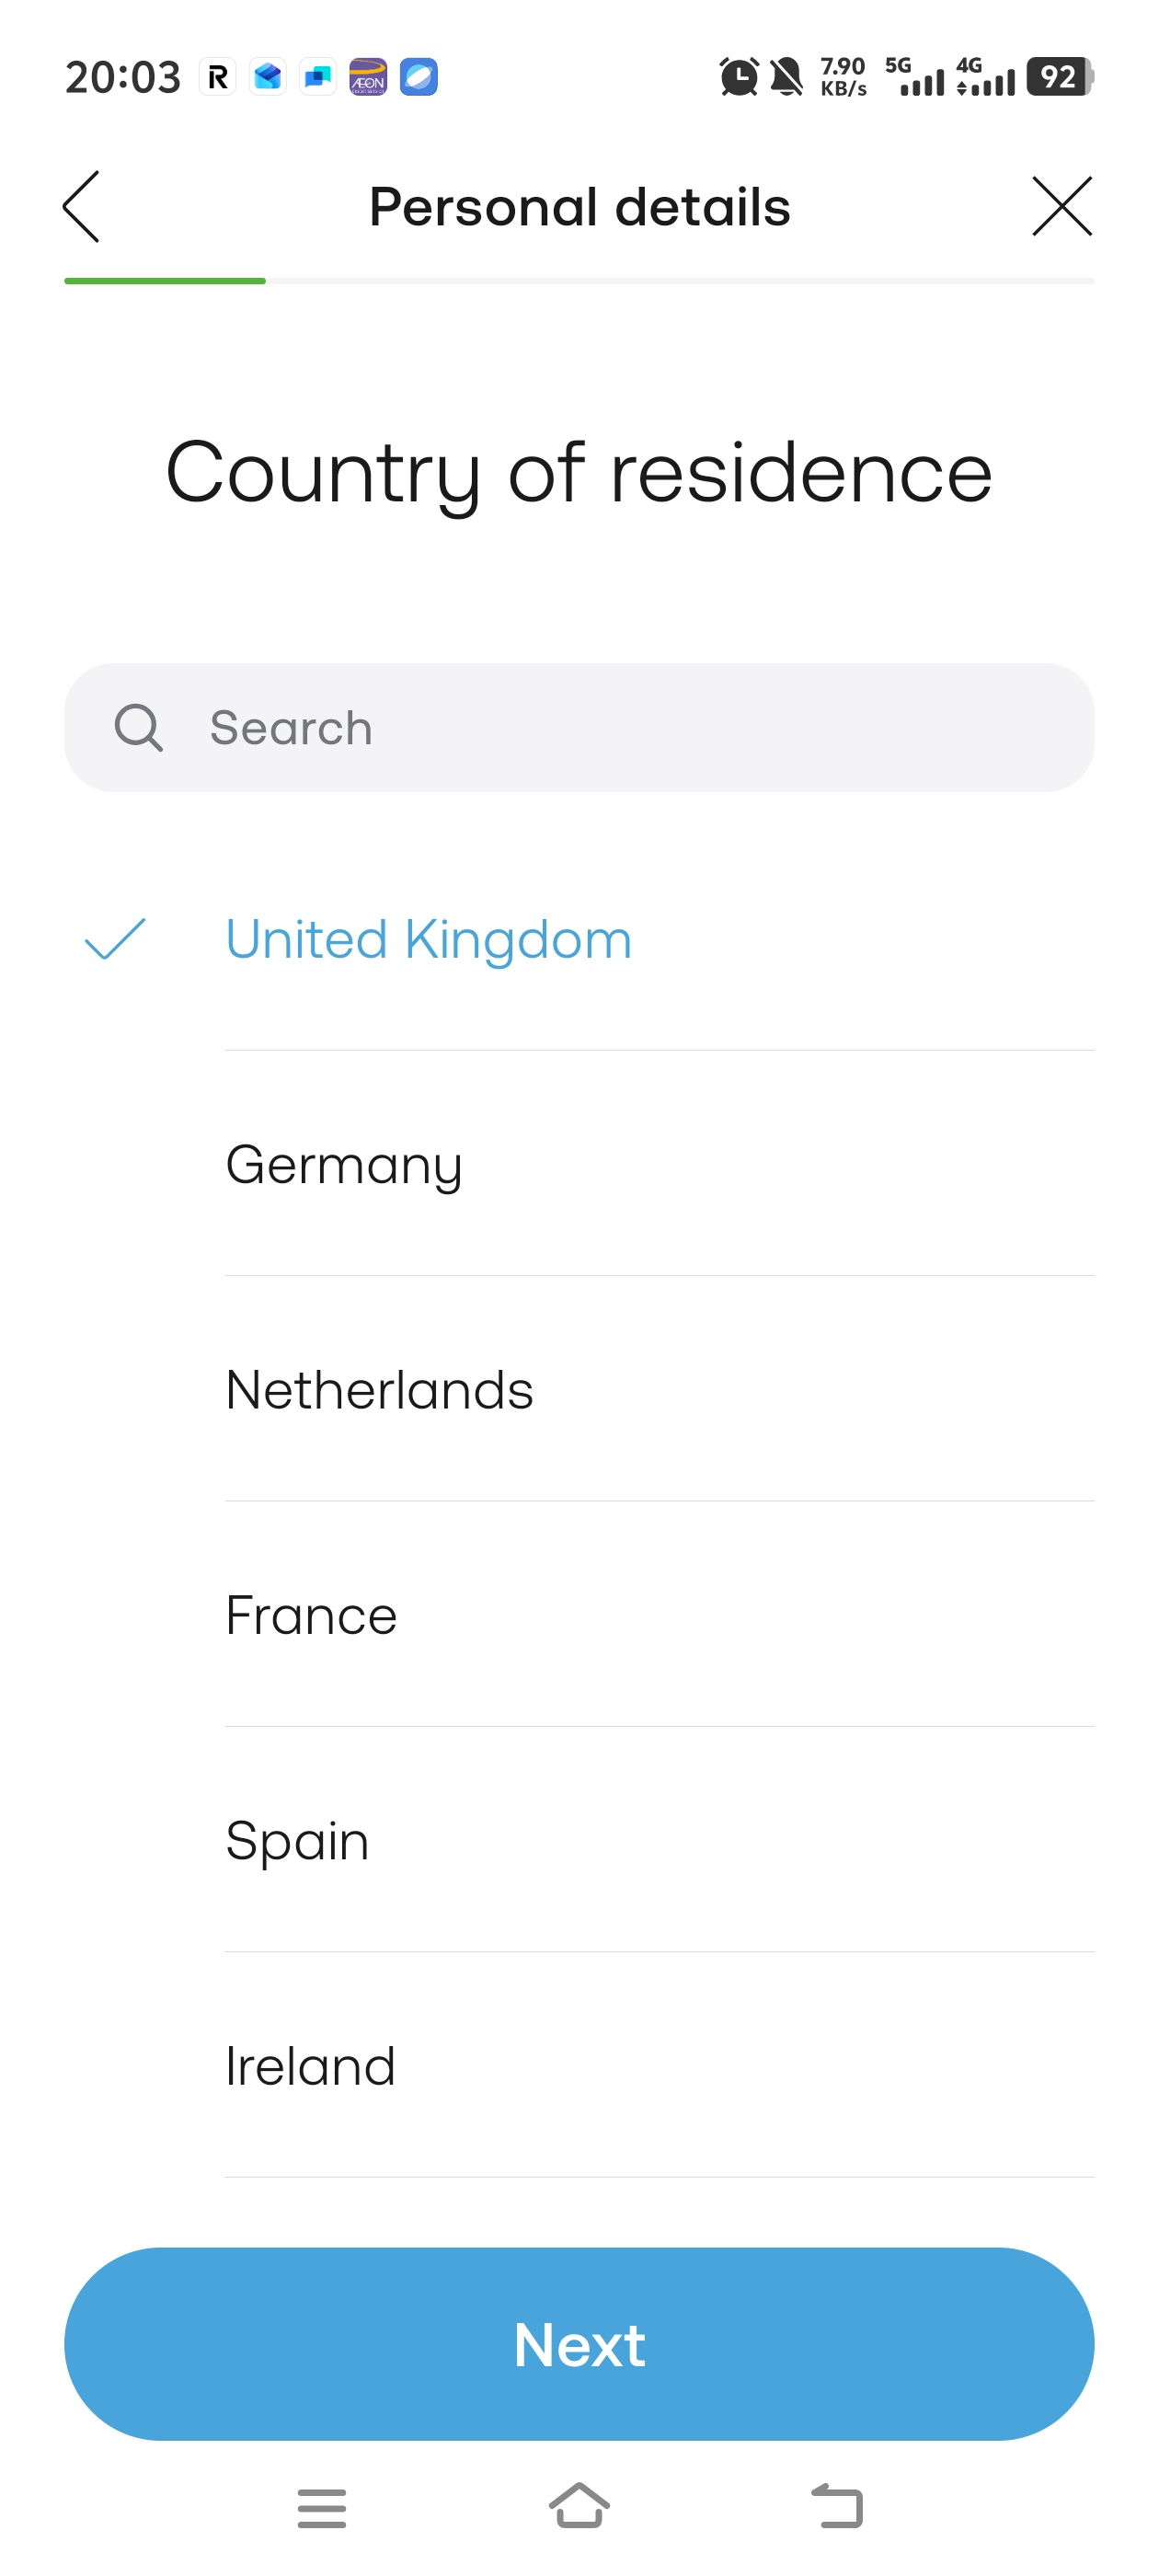Open recent apps navigation button

(x=322, y=2508)
